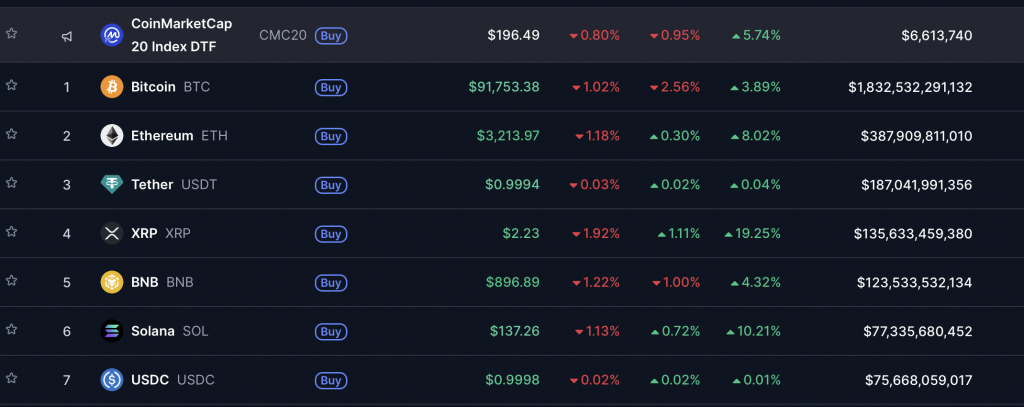Open the BNB coin name link

tap(146, 282)
